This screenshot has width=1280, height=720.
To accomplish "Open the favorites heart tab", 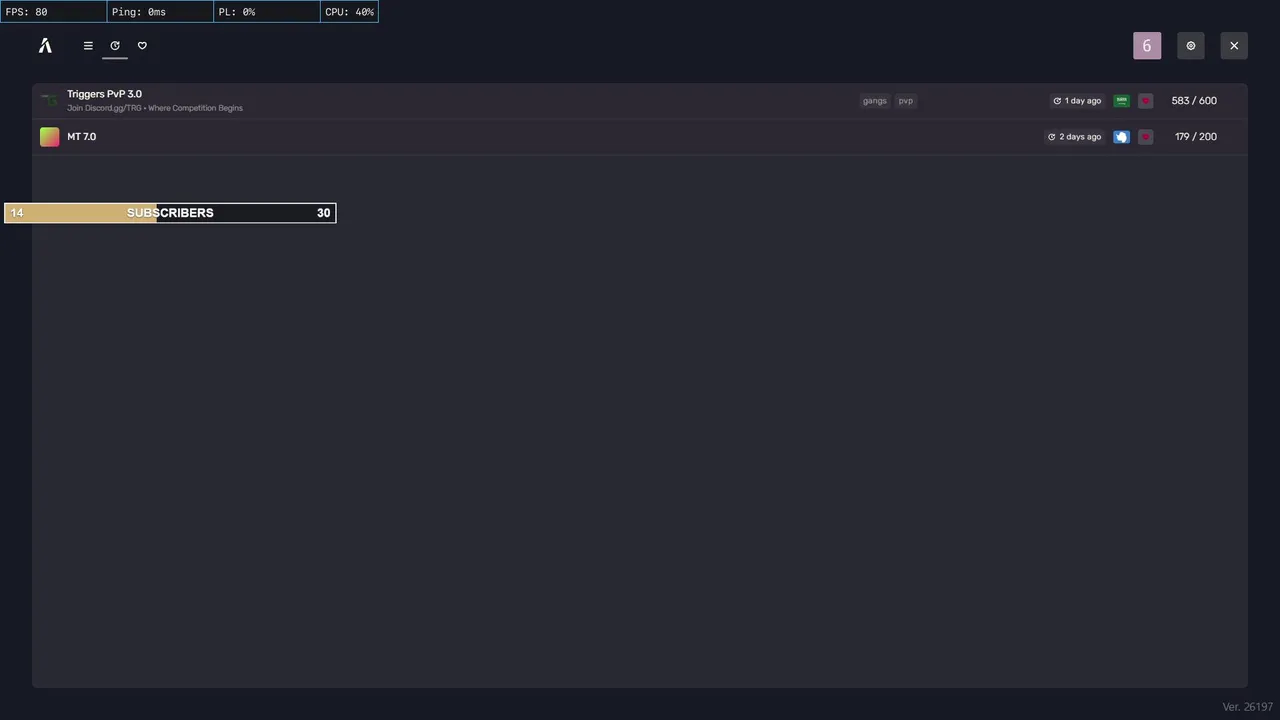I will [142, 45].
